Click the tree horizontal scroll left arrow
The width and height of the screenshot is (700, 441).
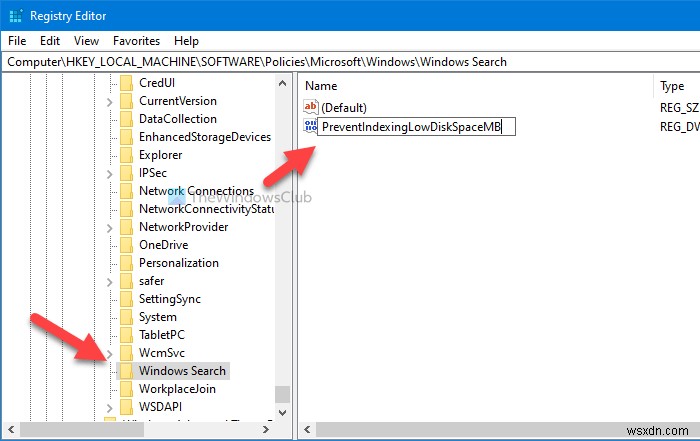click(x=11, y=430)
